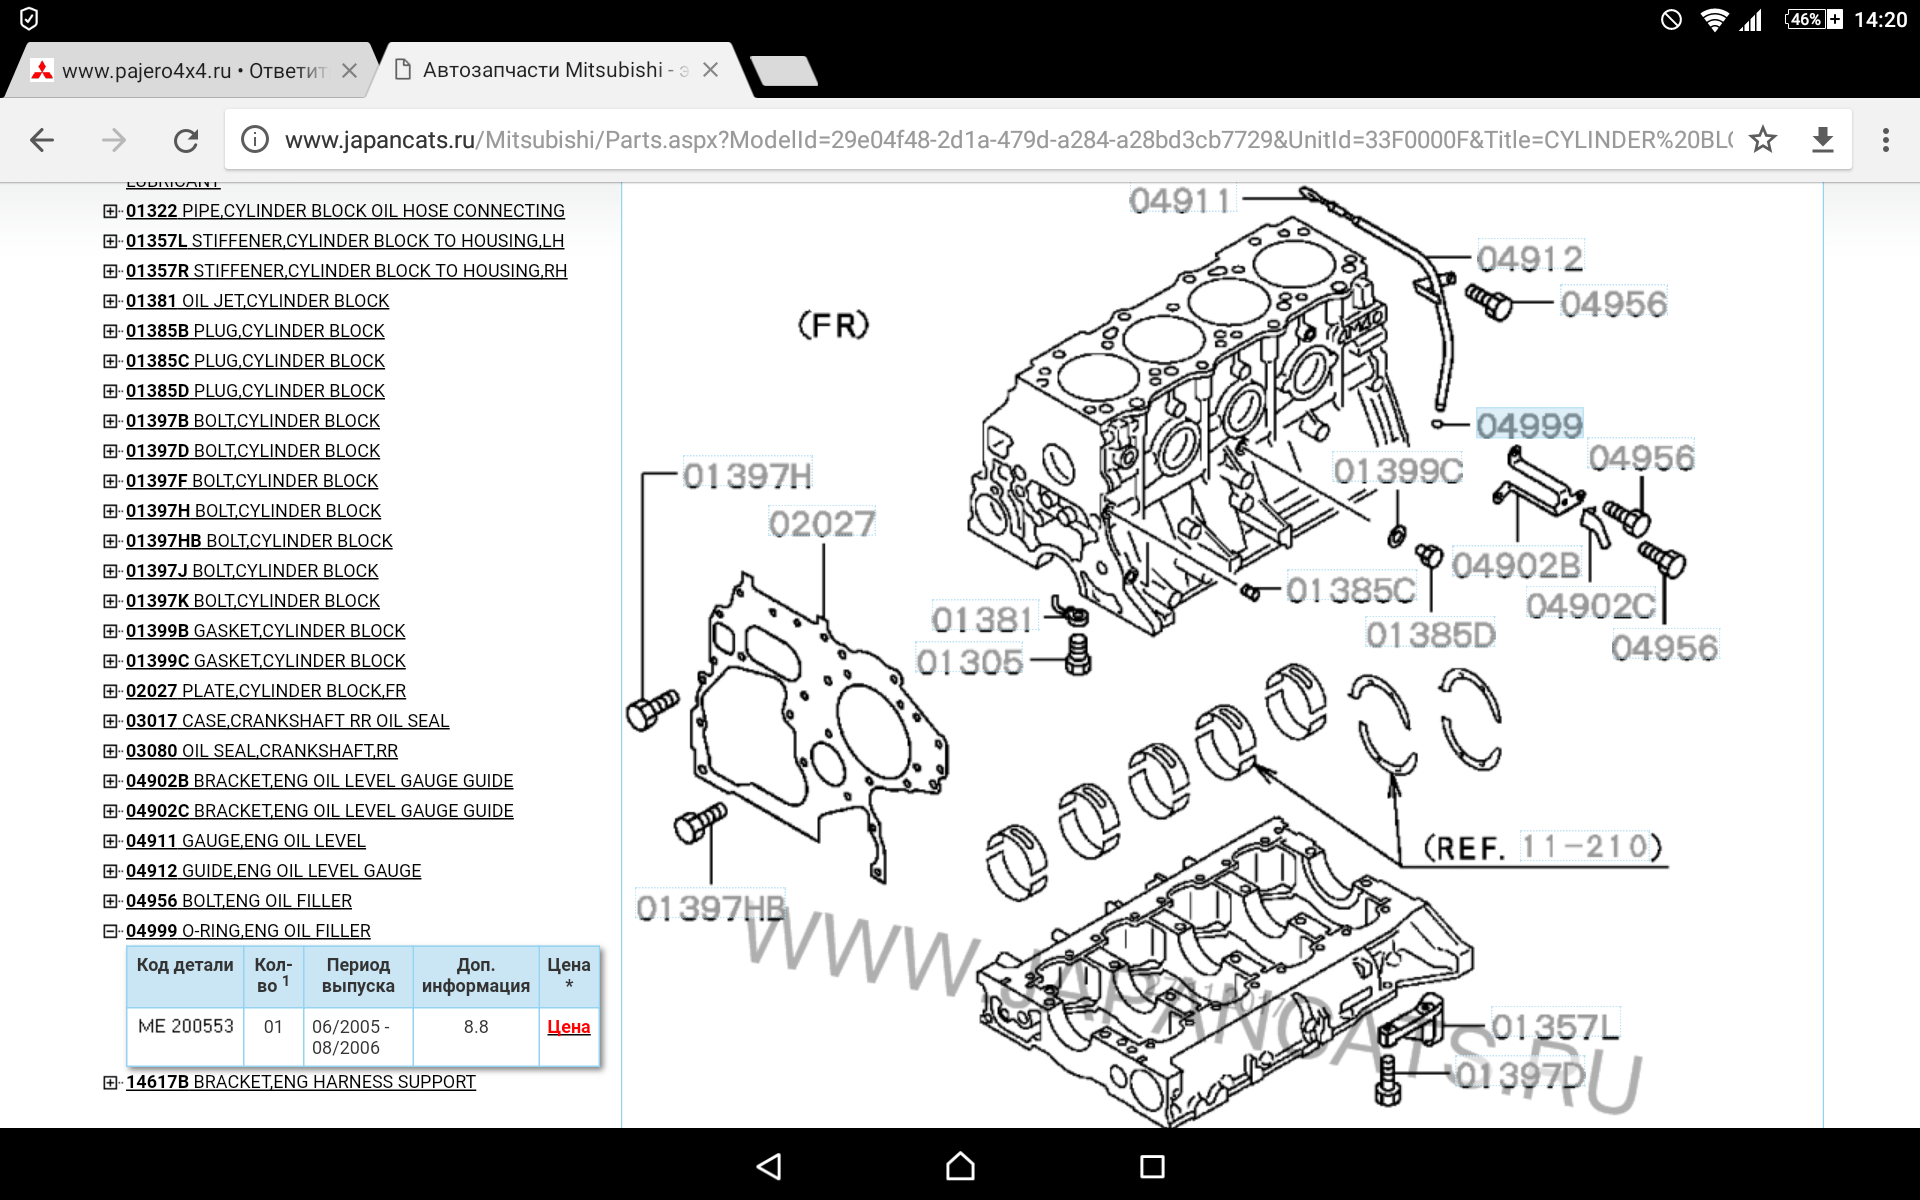The image size is (1920, 1200).
Task: Expand the 01381 OIL JET,CYLINDER BLOCK entry
Action: [x=110, y=301]
